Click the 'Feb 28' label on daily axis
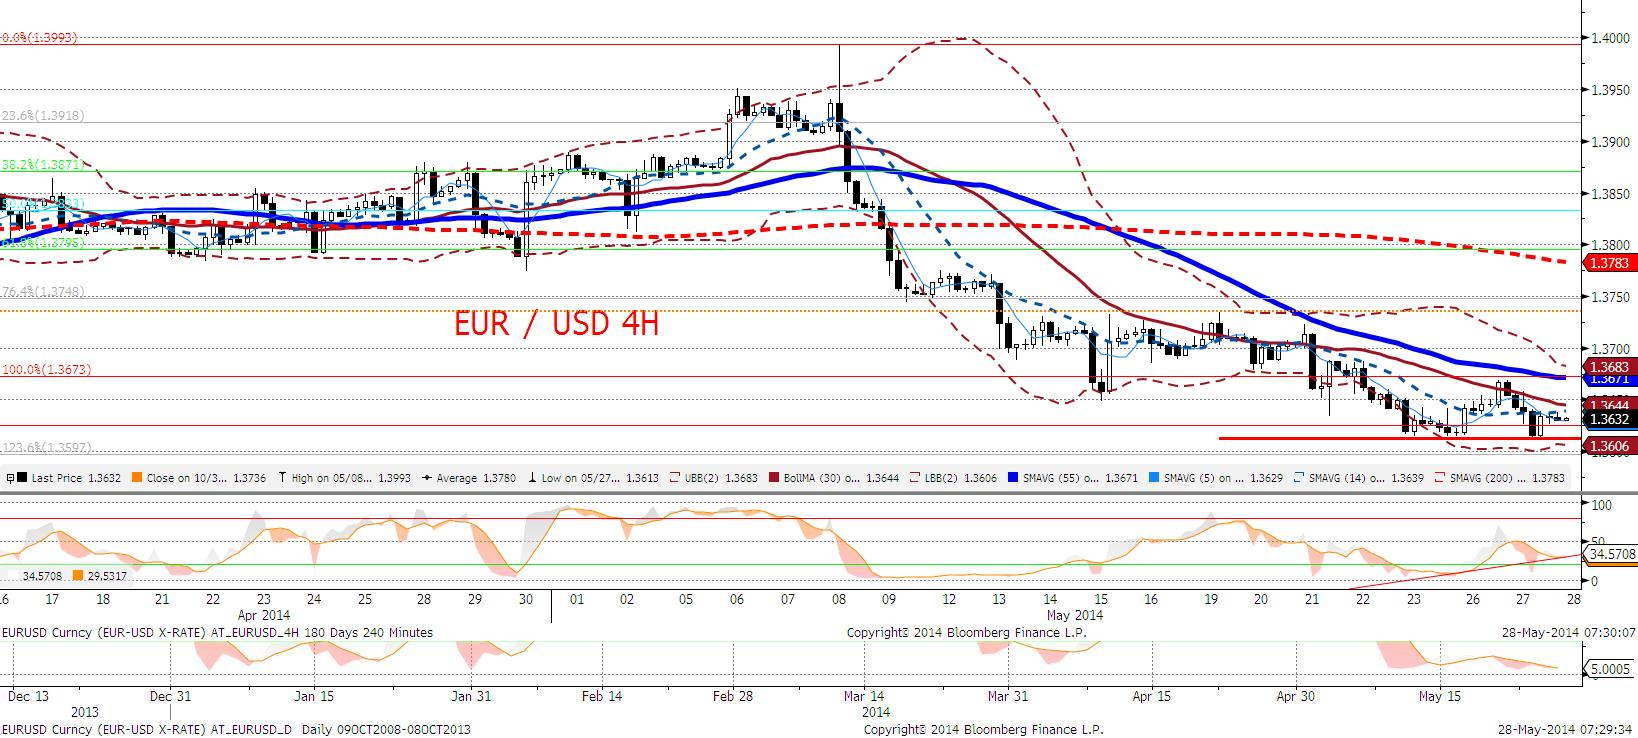This screenshot has width=1638, height=738. pyautogui.click(x=733, y=694)
